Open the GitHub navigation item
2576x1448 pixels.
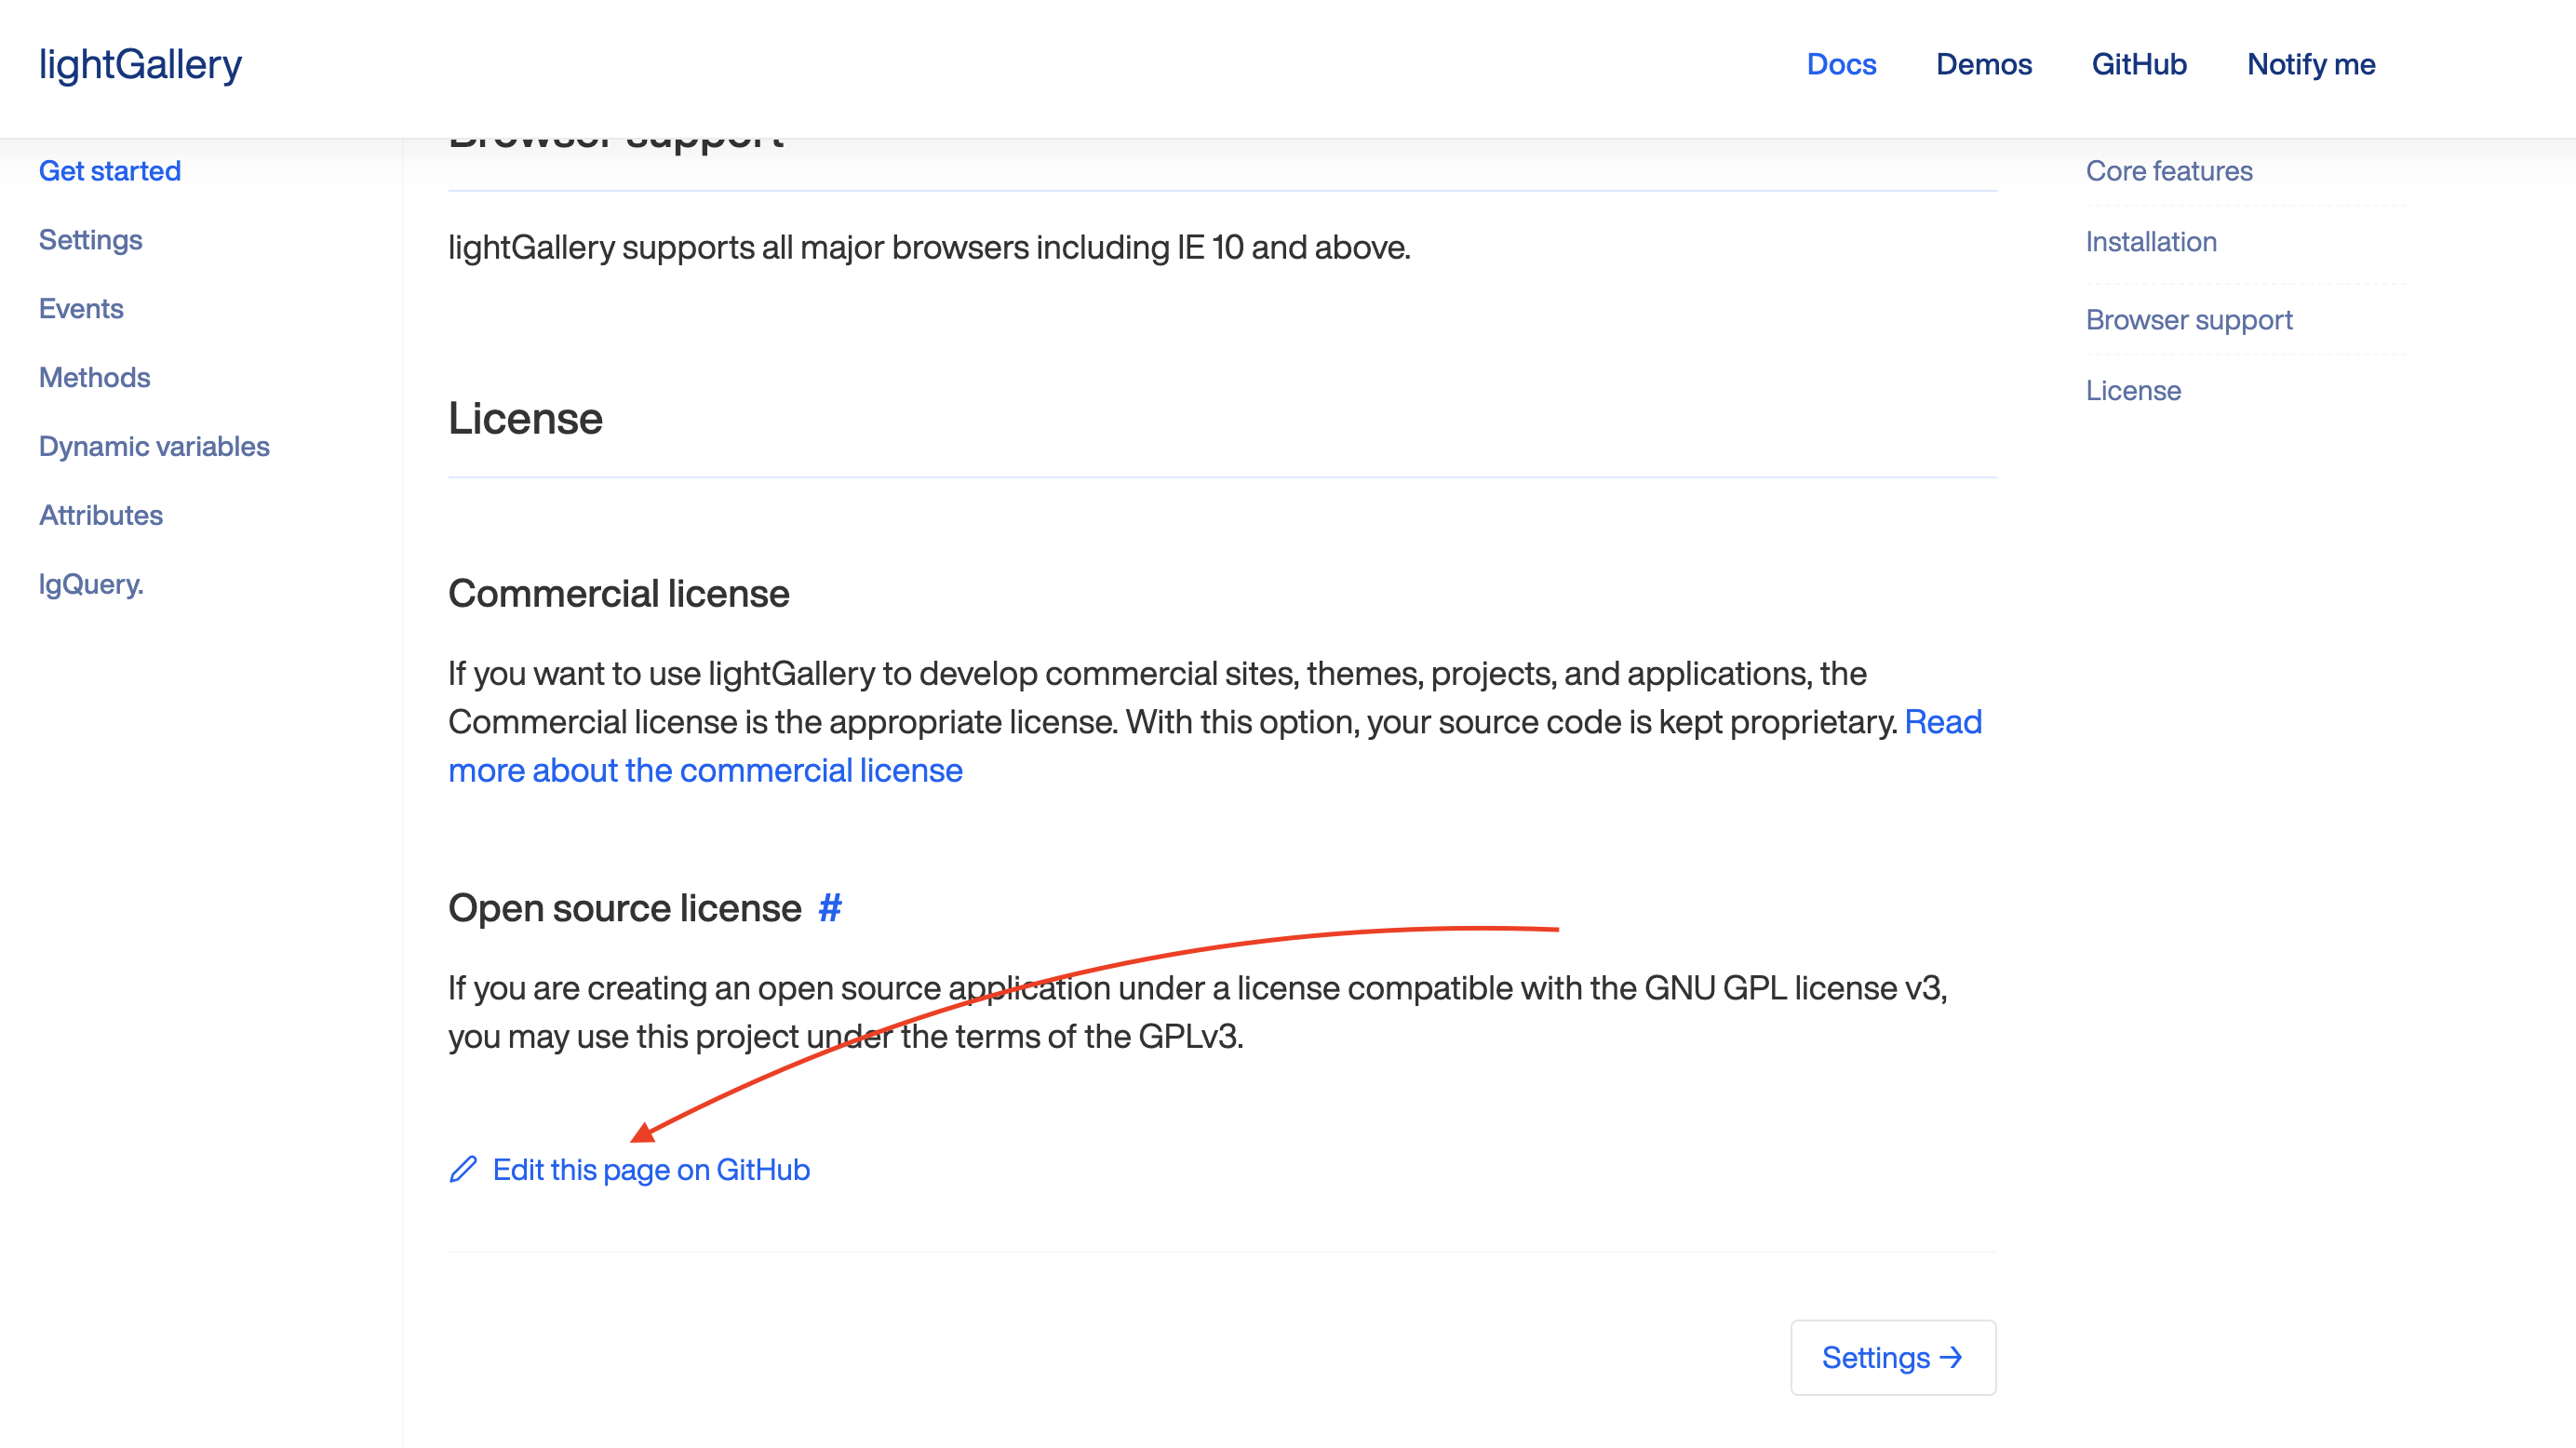click(2140, 64)
